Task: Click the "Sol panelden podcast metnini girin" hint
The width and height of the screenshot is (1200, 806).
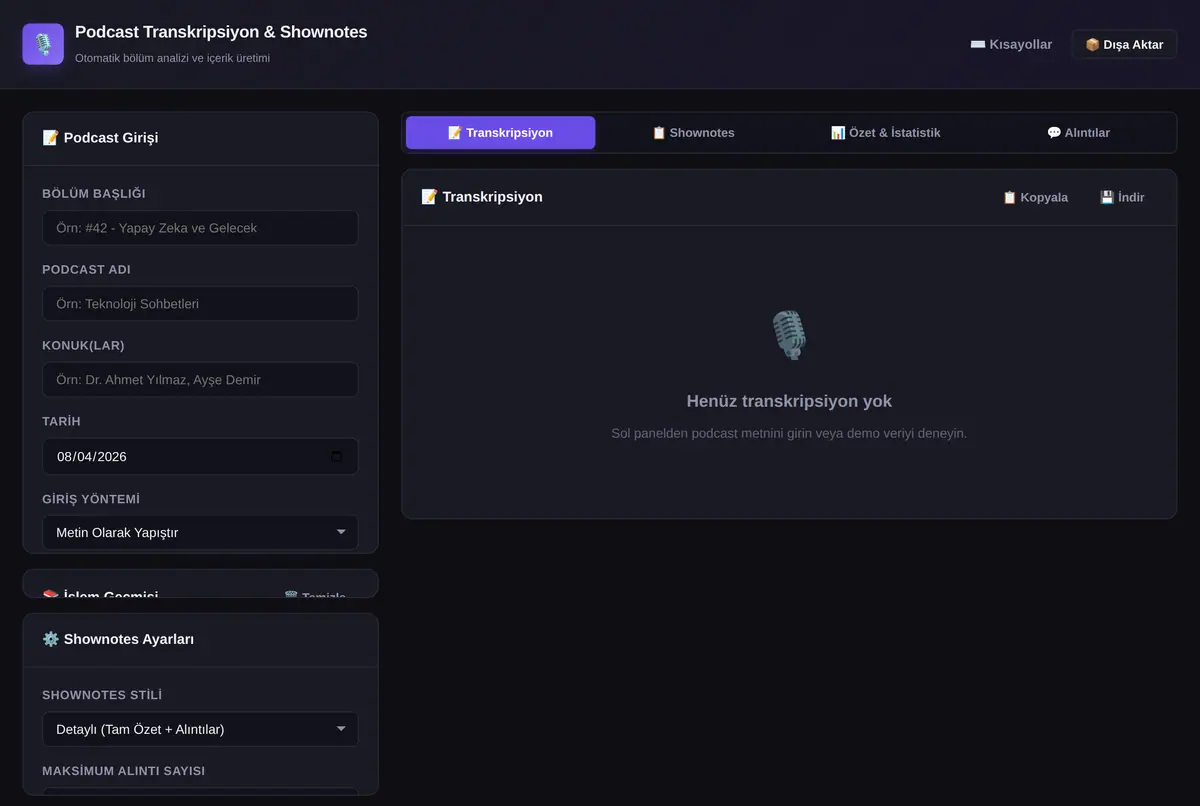Action: (x=789, y=433)
